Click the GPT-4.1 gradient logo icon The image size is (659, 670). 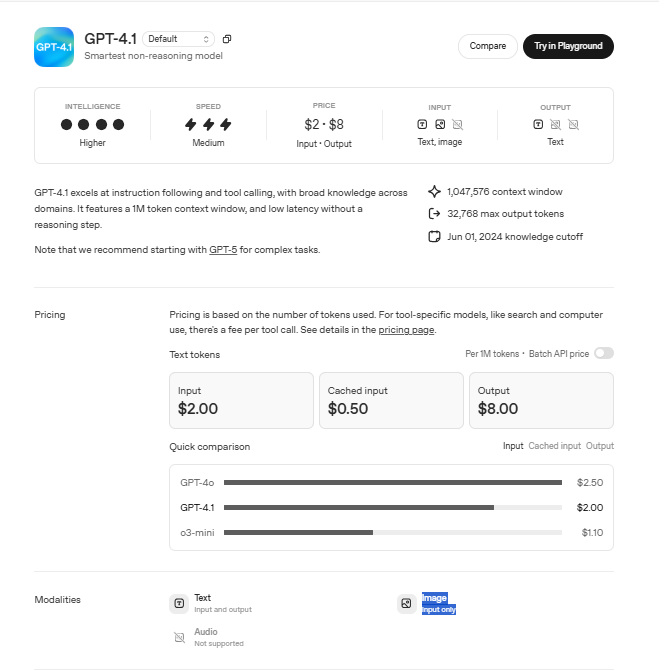pyautogui.click(x=54, y=47)
